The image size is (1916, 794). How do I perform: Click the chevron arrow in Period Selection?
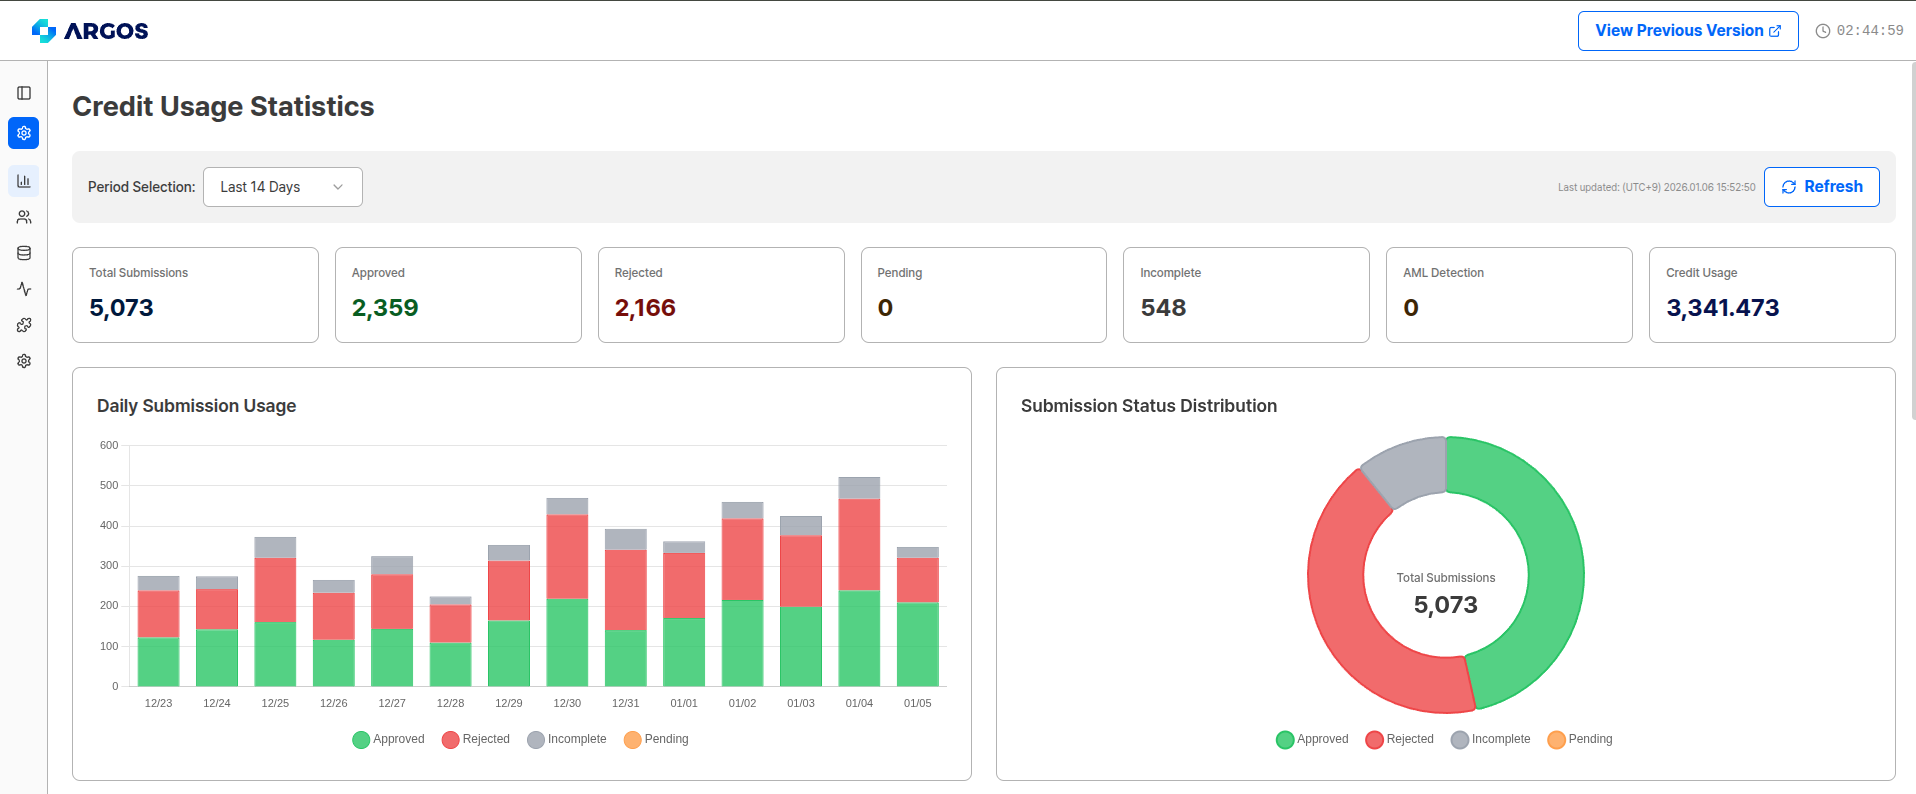click(x=338, y=187)
